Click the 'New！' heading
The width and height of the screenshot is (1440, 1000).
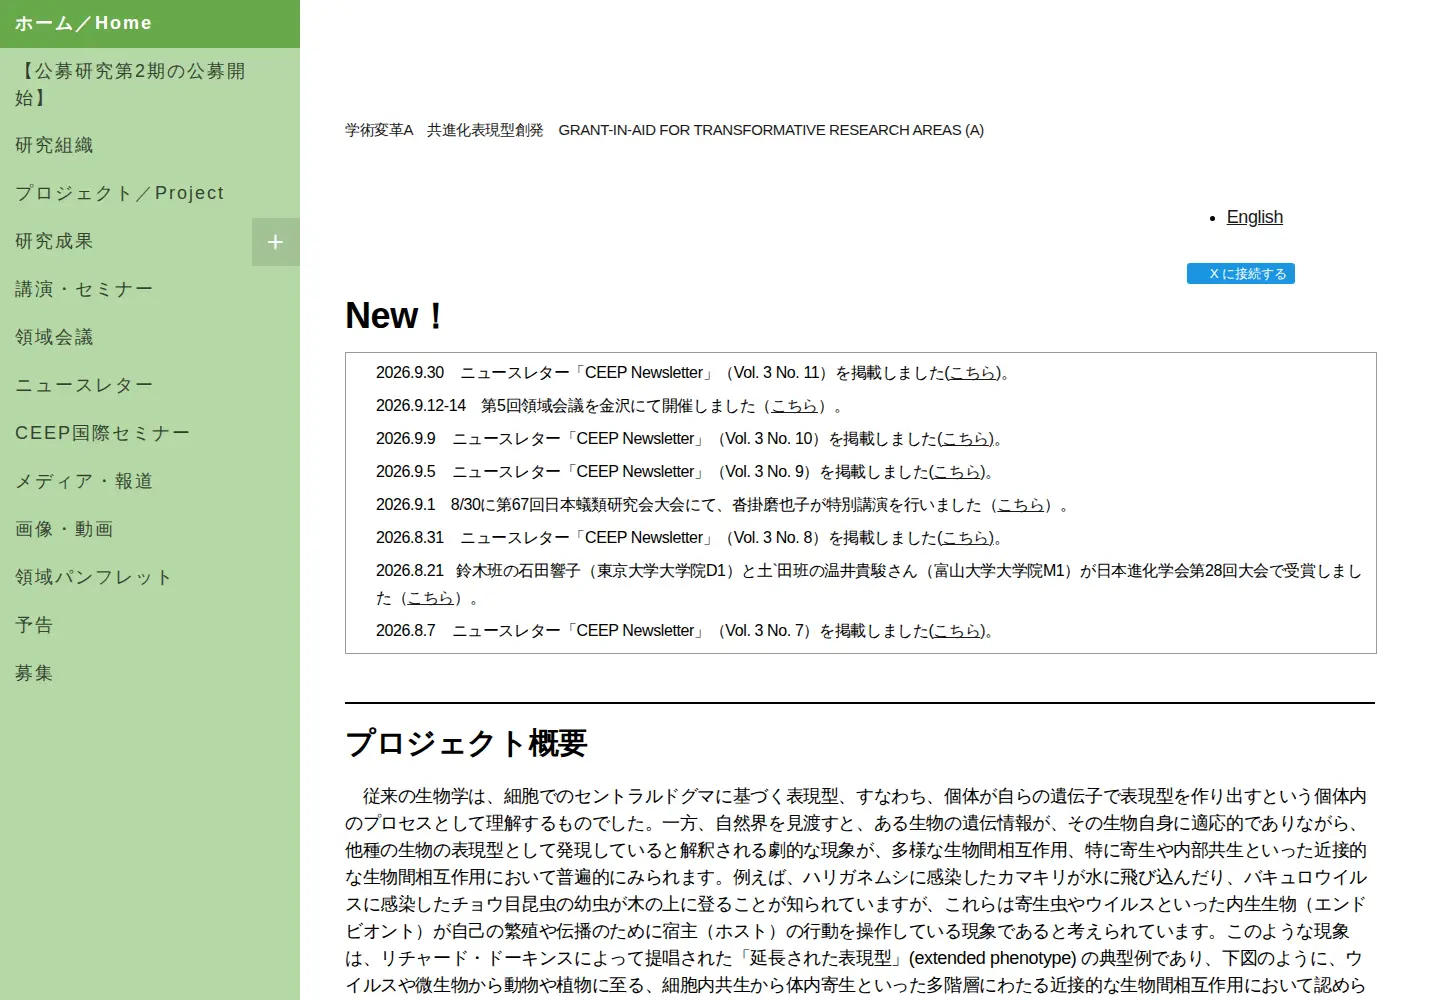tap(396, 316)
